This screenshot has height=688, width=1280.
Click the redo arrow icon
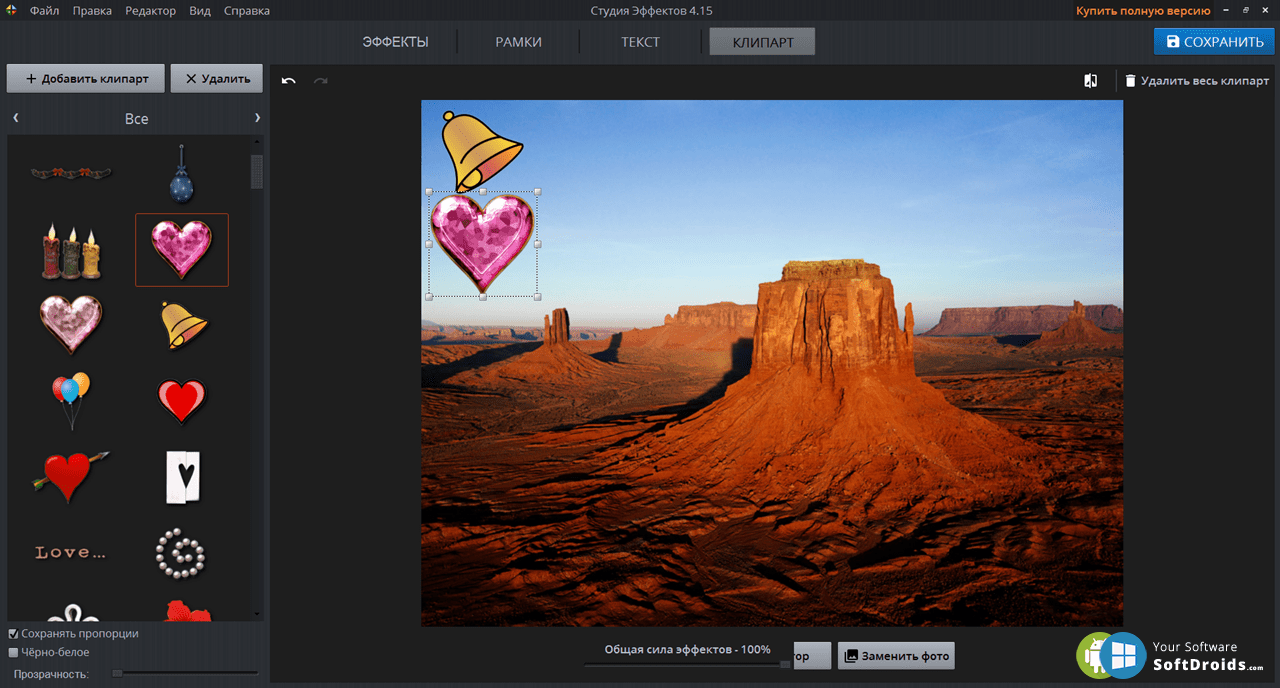tap(320, 80)
